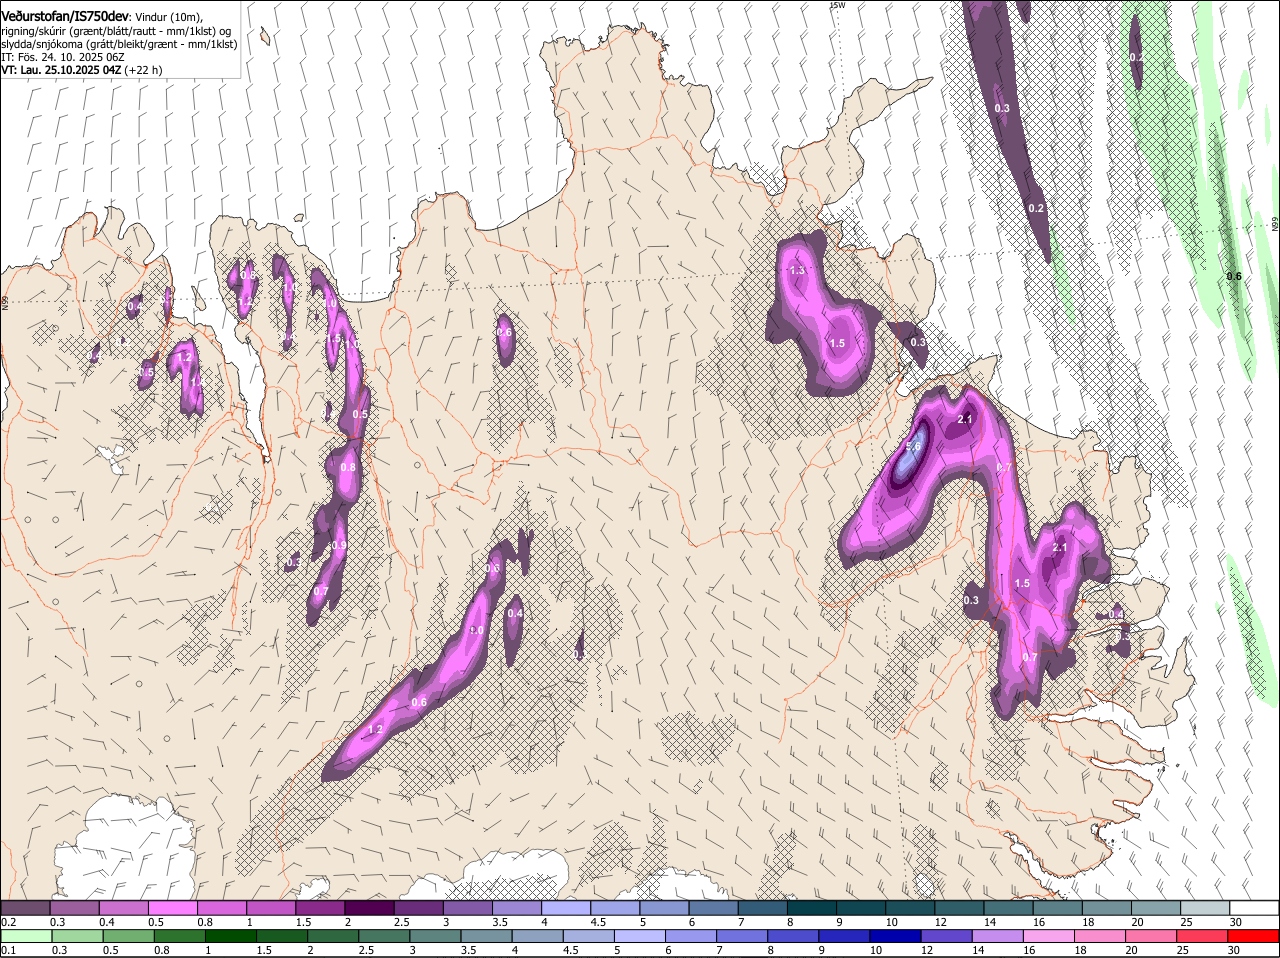Click the 'VT: Lau. 25.10.2025 04Z (+22 h)' line
This screenshot has width=1280, height=958.
pyautogui.click(x=81, y=70)
